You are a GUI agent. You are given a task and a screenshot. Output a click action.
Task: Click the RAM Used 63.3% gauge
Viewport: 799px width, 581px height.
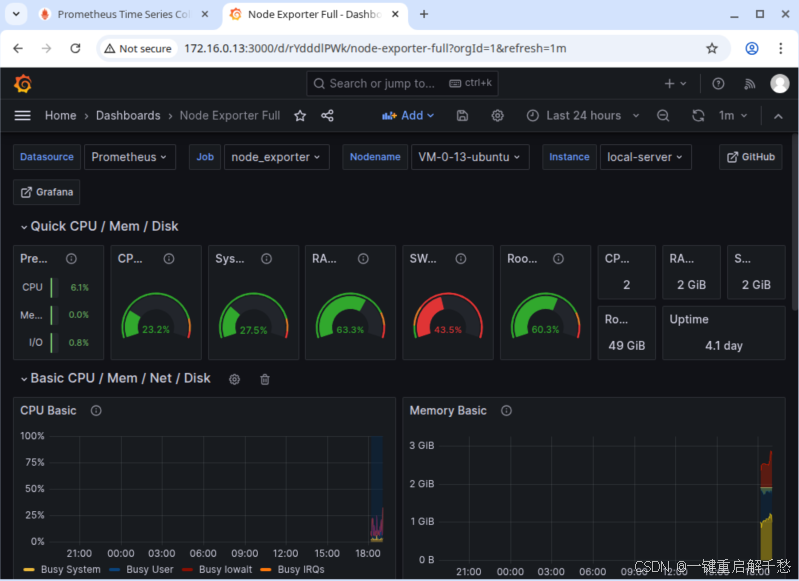point(350,316)
